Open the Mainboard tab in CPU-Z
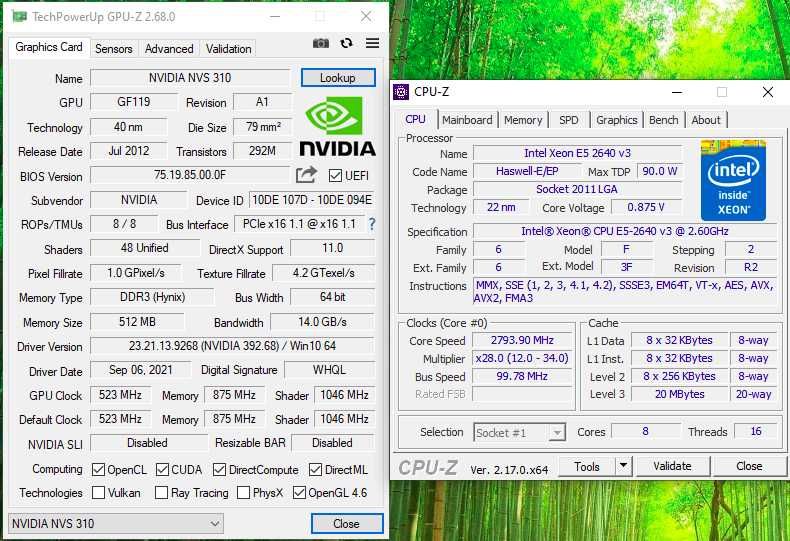This screenshot has width=790, height=541. pyautogui.click(x=467, y=120)
